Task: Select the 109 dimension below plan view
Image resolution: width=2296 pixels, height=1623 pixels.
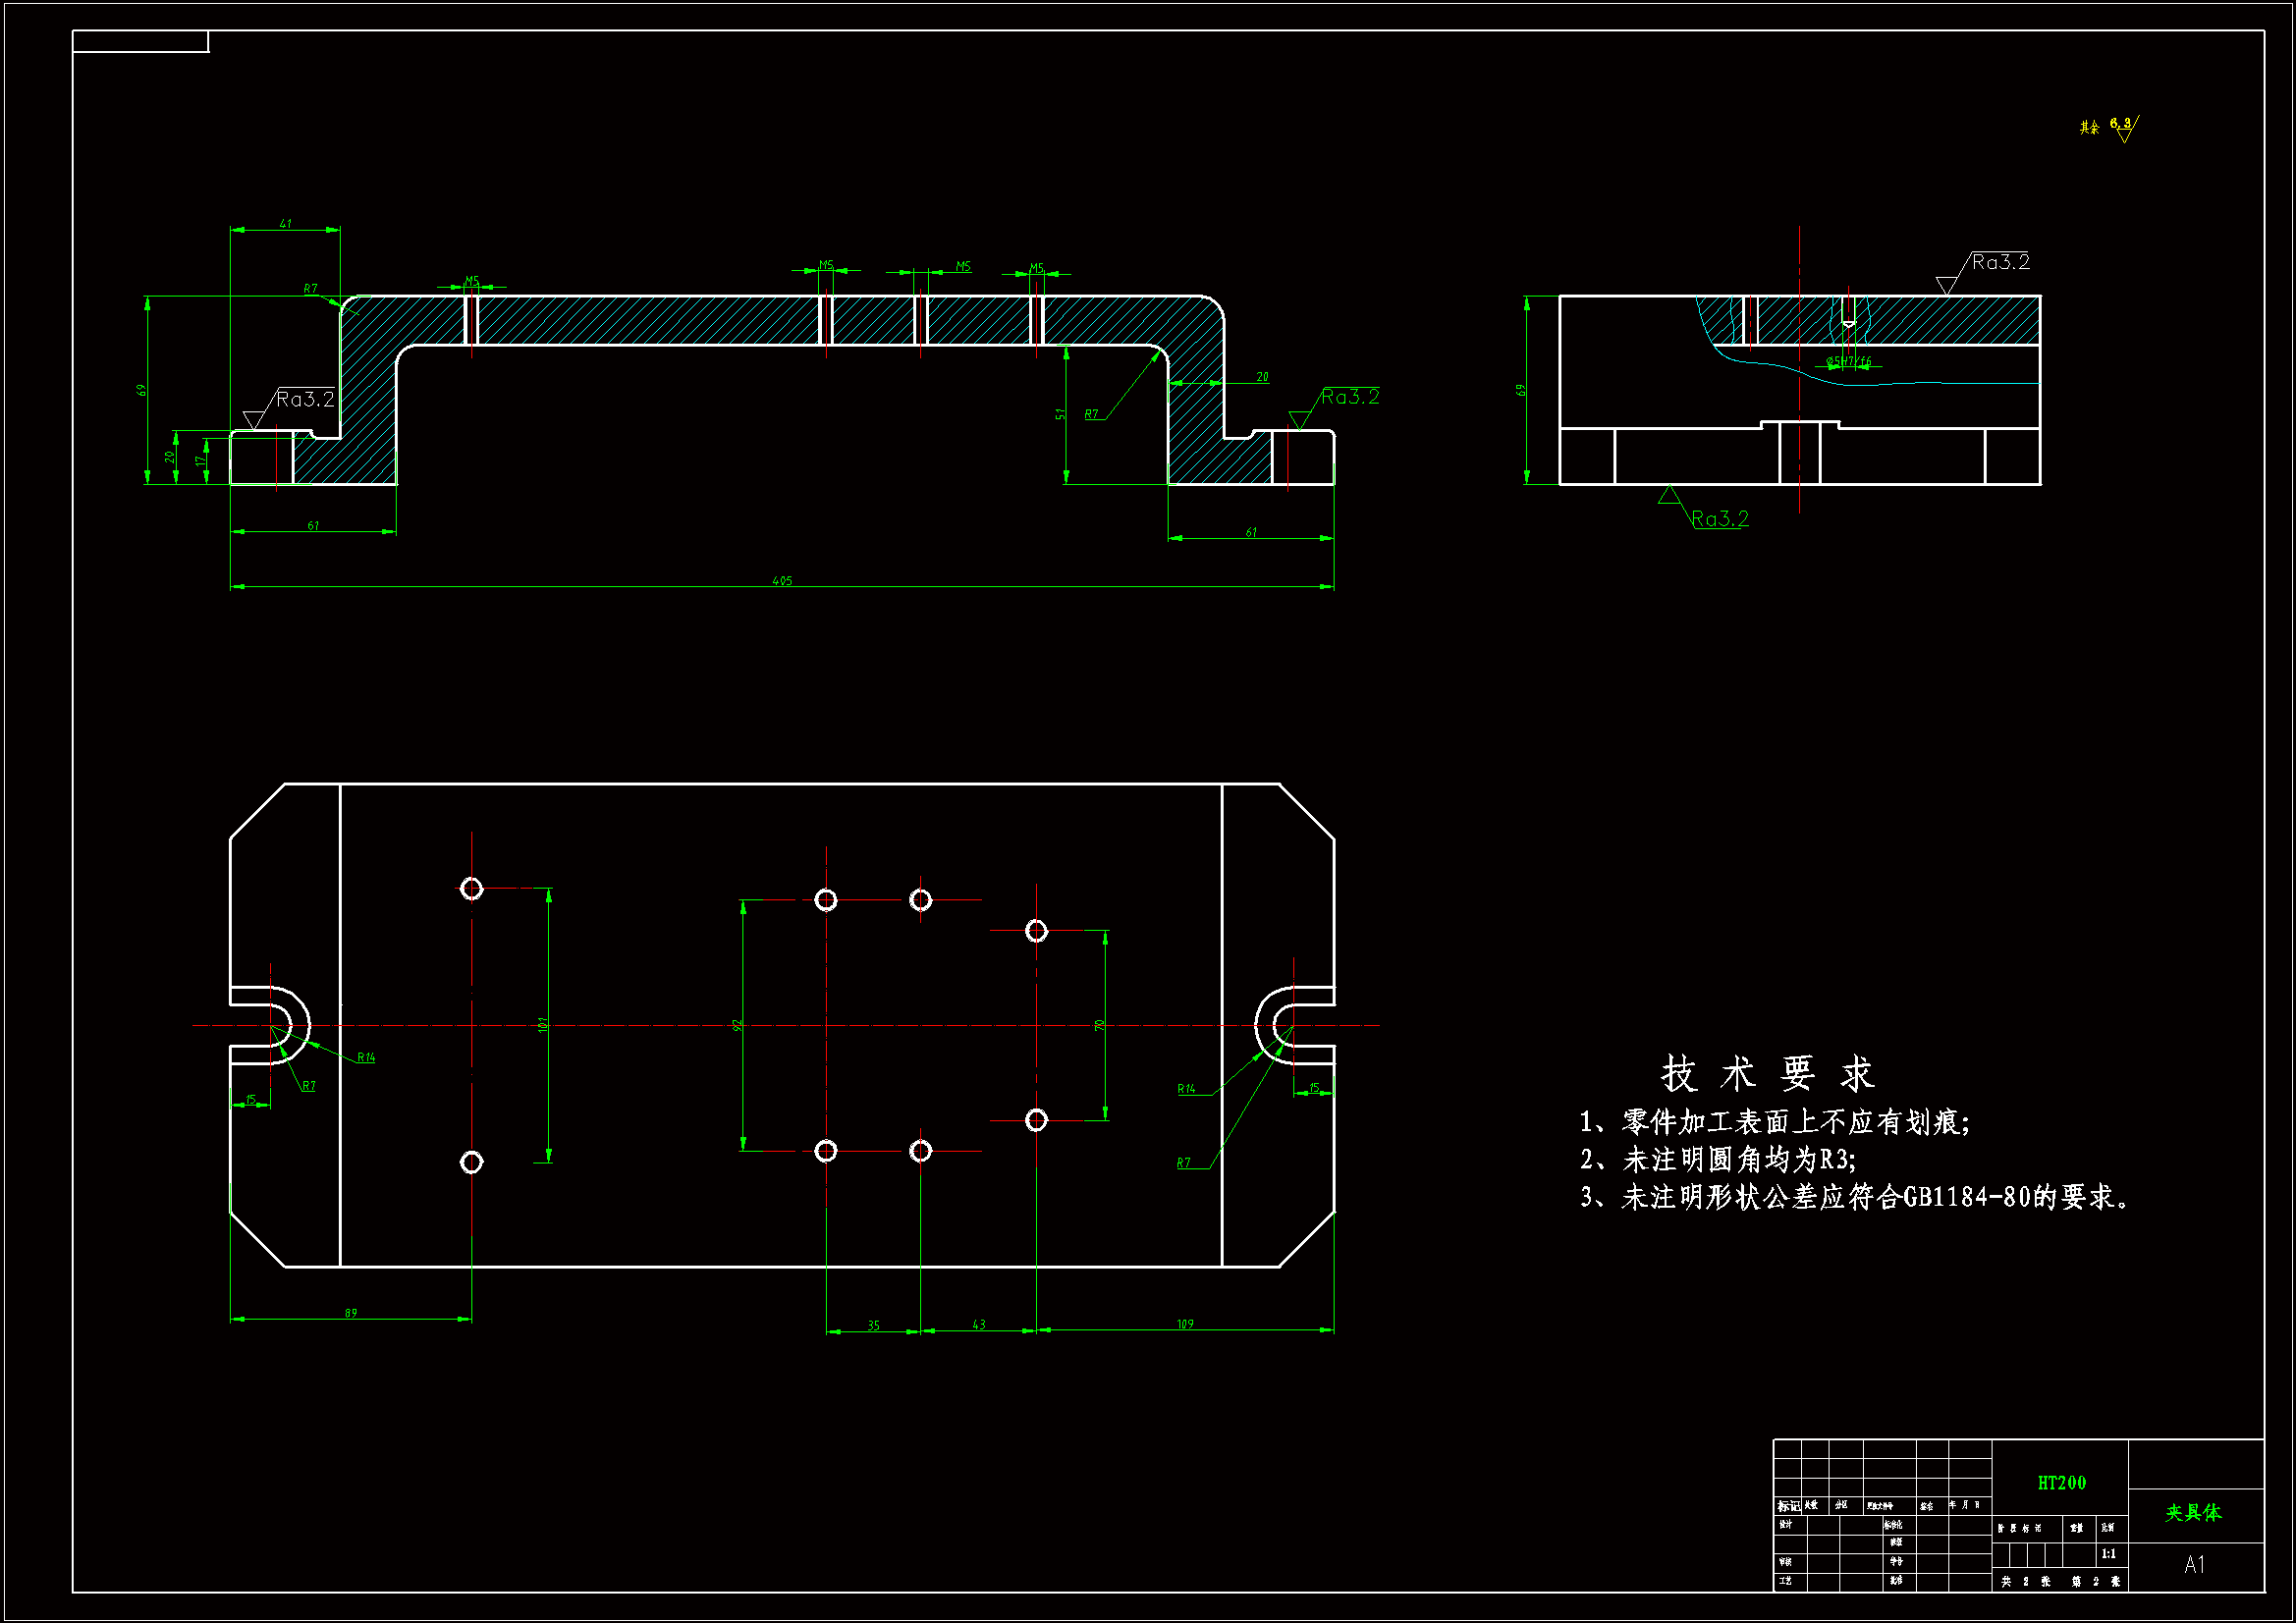Action: (1185, 1324)
